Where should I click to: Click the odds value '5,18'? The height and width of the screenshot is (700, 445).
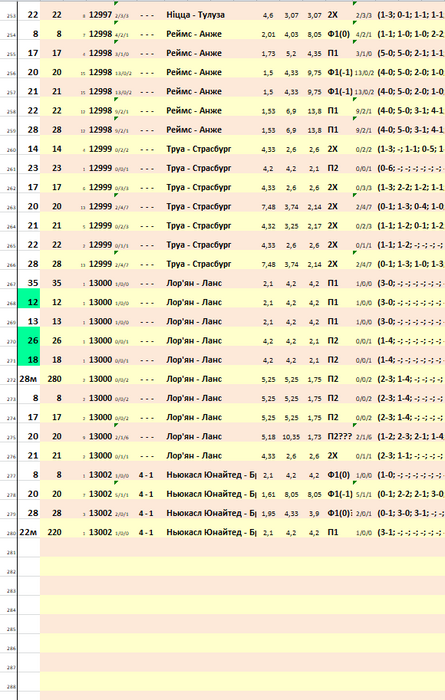(x=268, y=437)
